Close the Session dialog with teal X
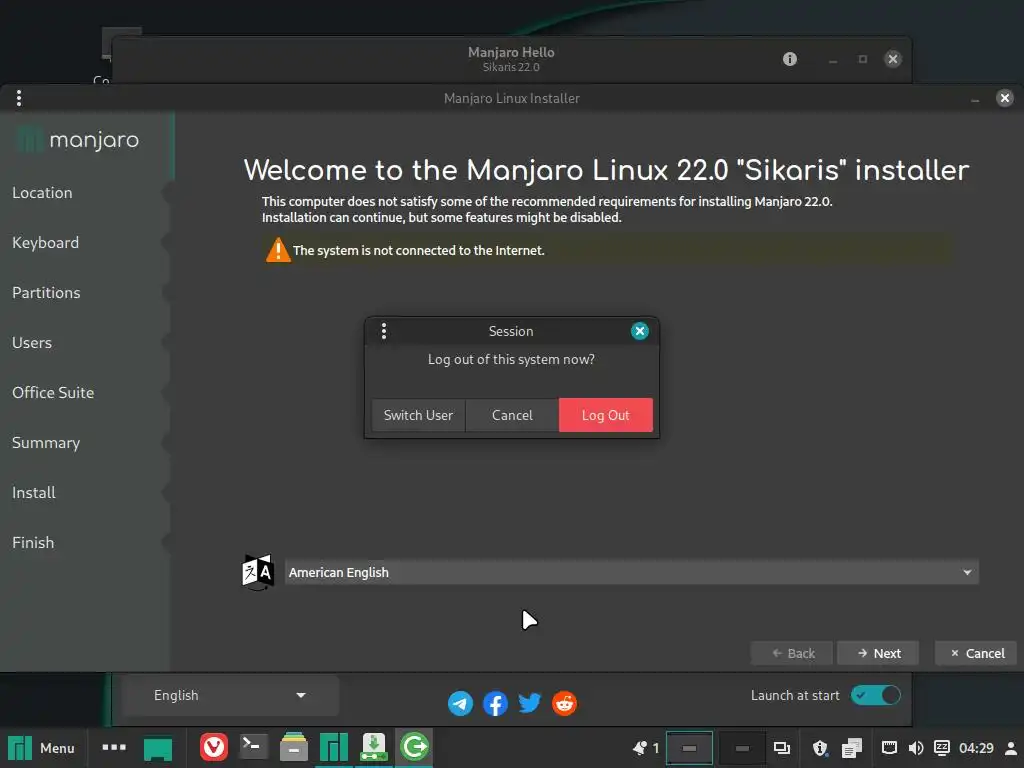This screenshot has width=1024, height=768. pos(639,331)
